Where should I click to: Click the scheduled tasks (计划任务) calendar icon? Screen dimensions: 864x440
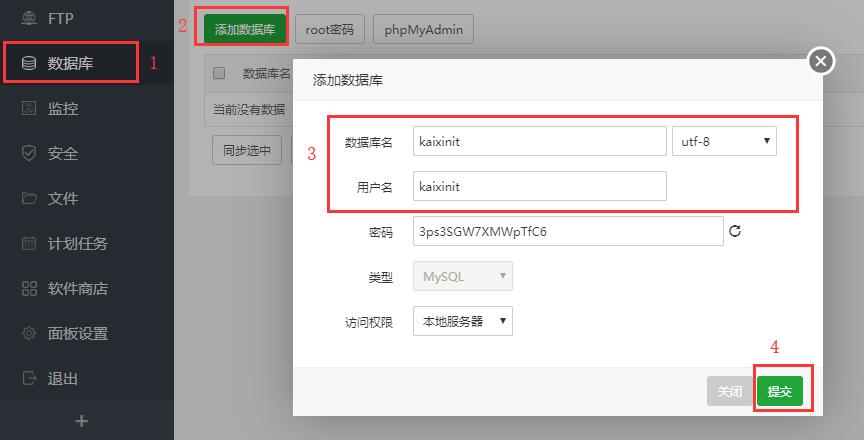[29, 243]
